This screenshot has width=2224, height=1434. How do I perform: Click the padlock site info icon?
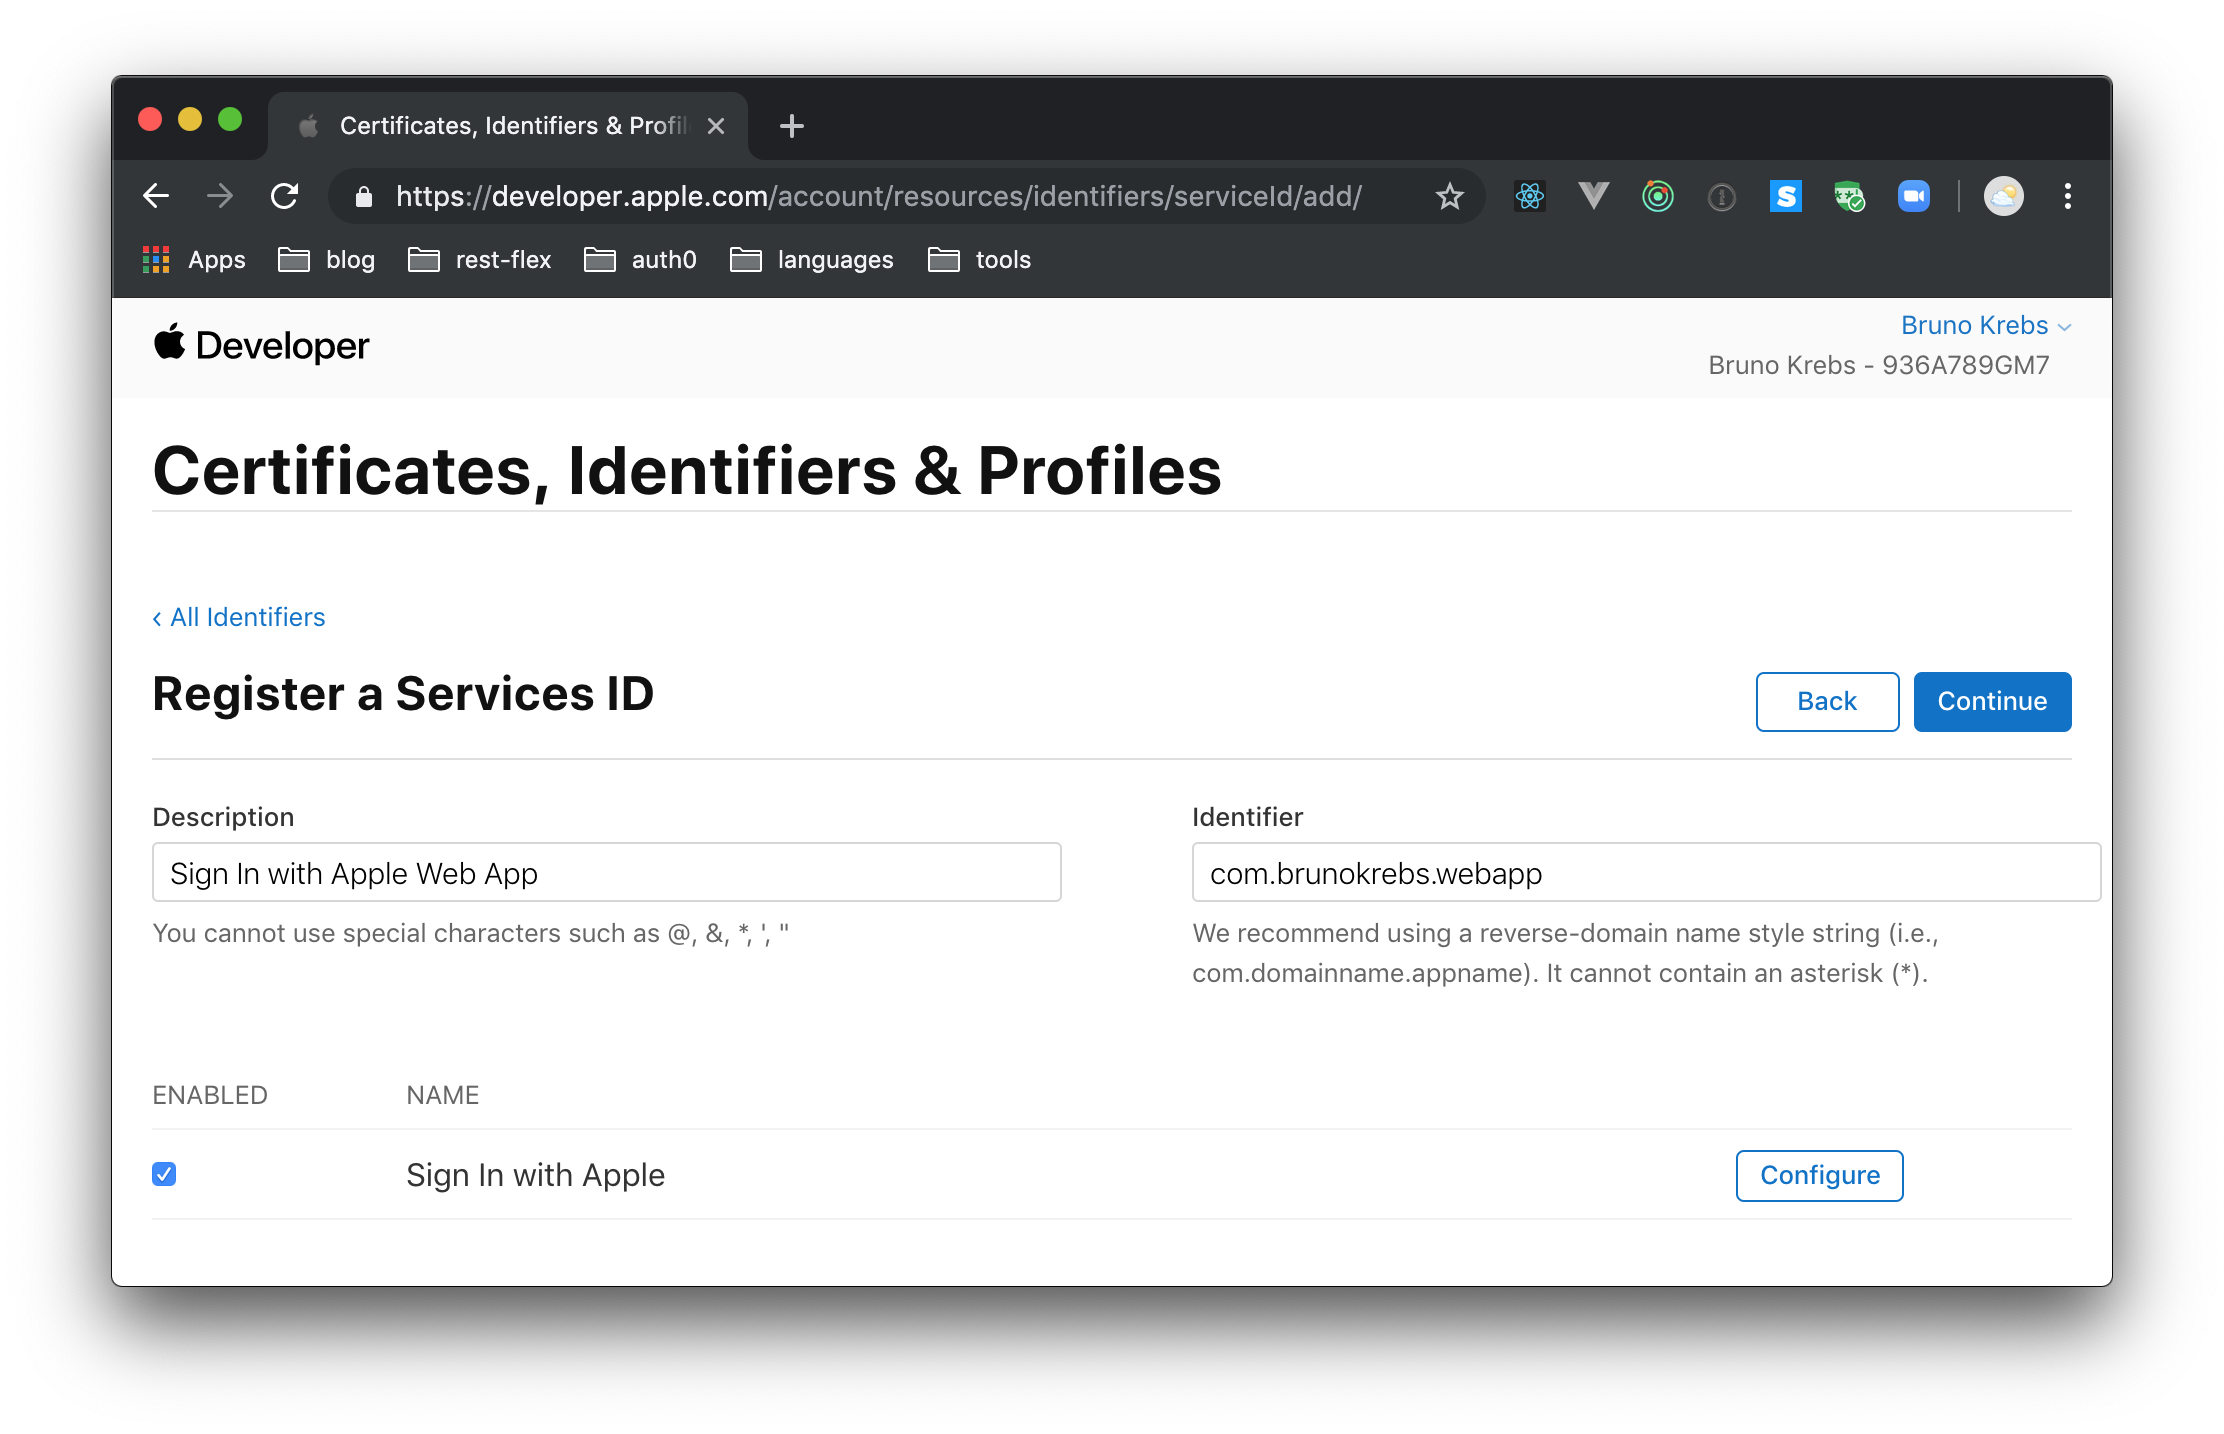click(x=364, y=197)
